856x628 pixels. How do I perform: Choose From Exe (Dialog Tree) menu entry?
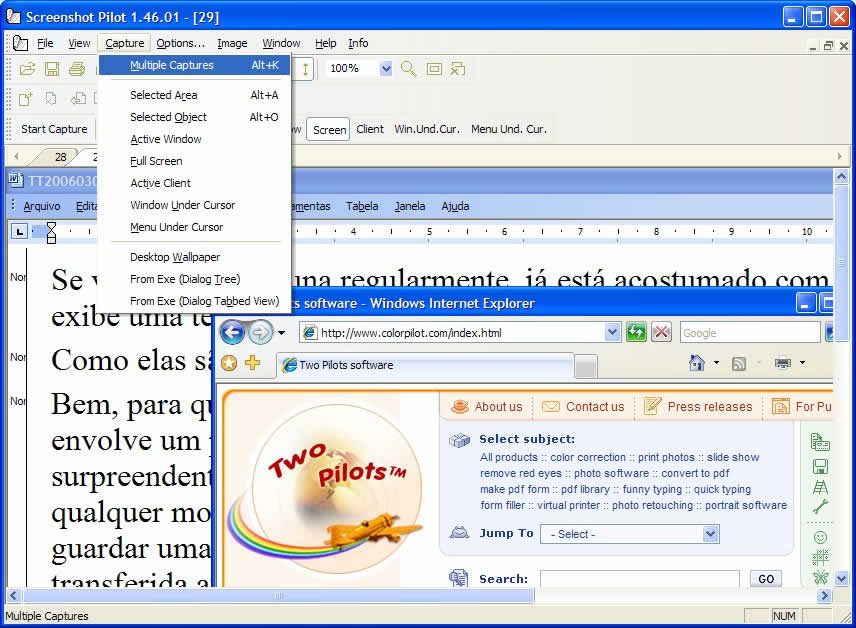[x=195, y=279]
